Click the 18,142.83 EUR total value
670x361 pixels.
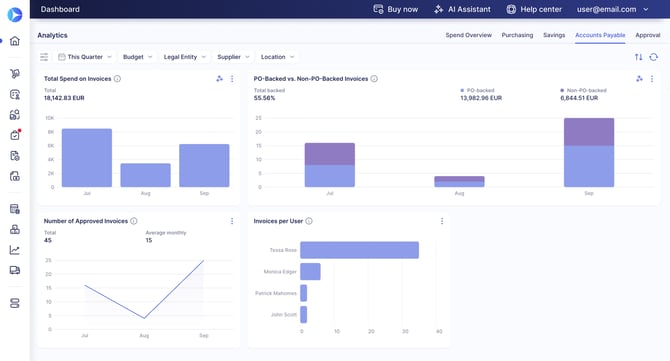tap(64, 98)
